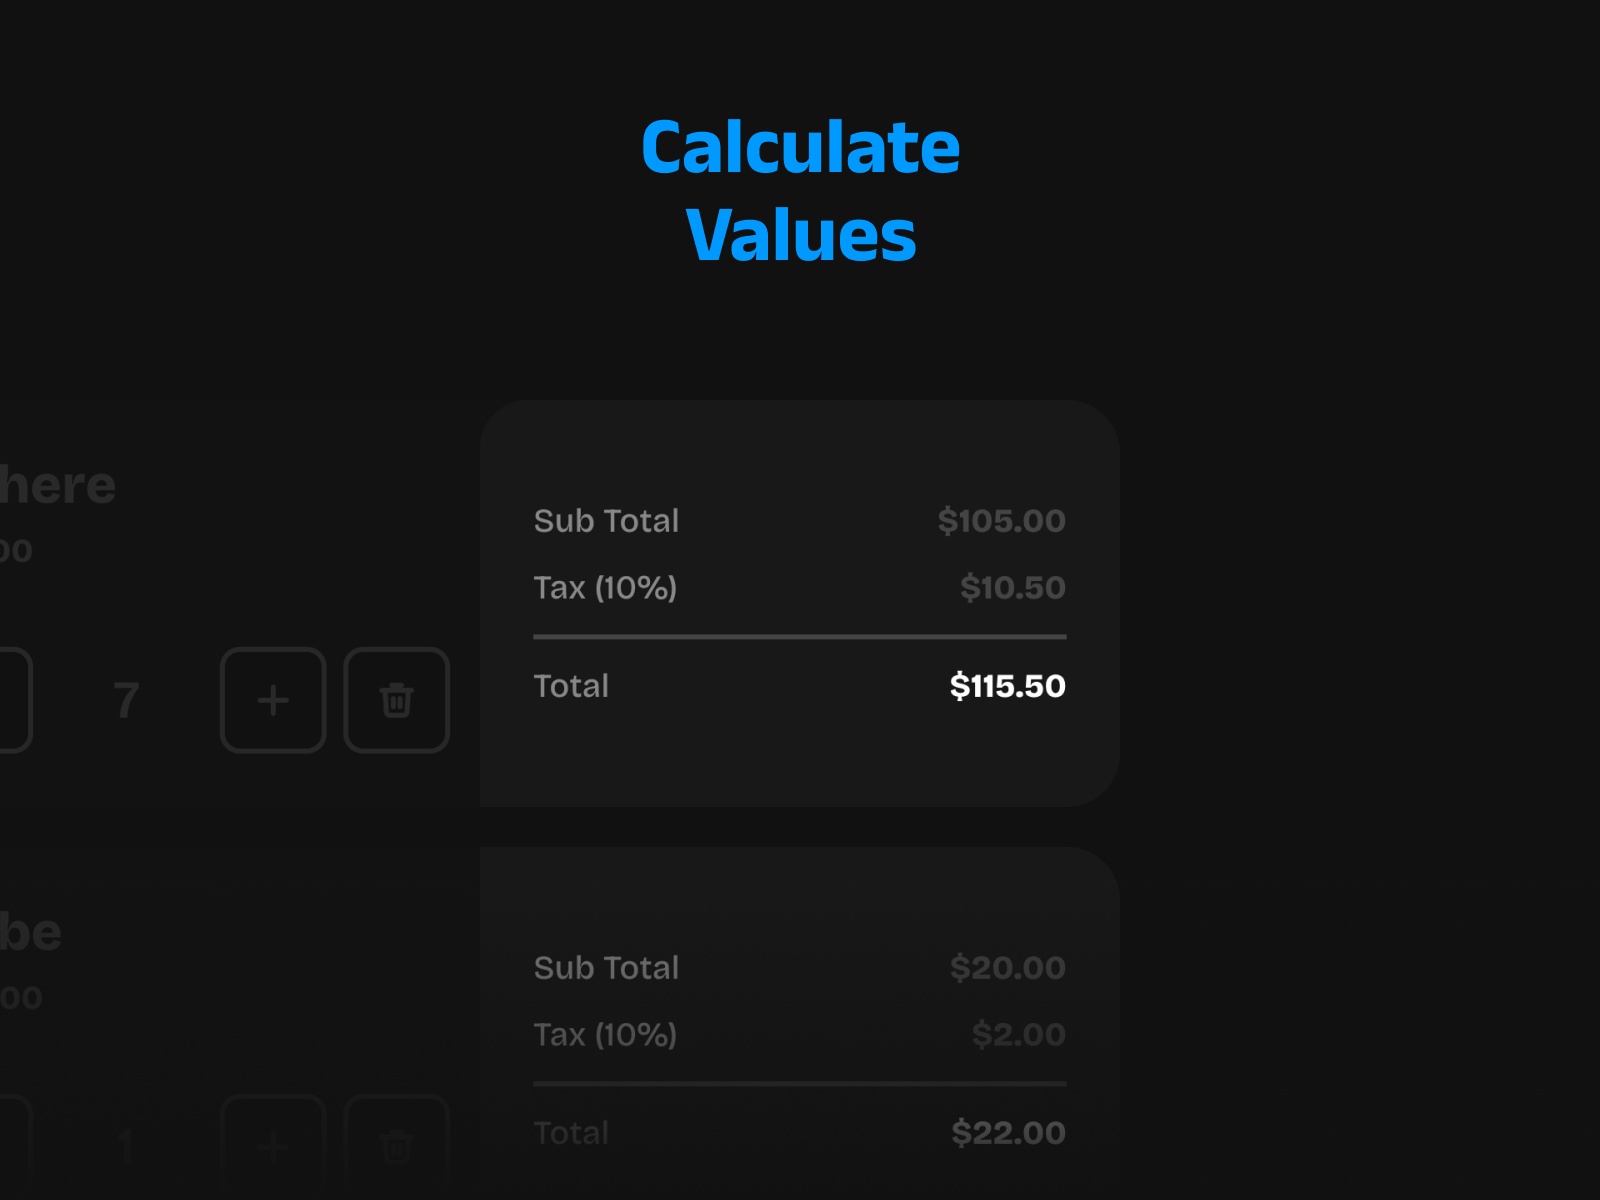
Task: Click the $115.50 total amount
Action: click(1007, 686)
